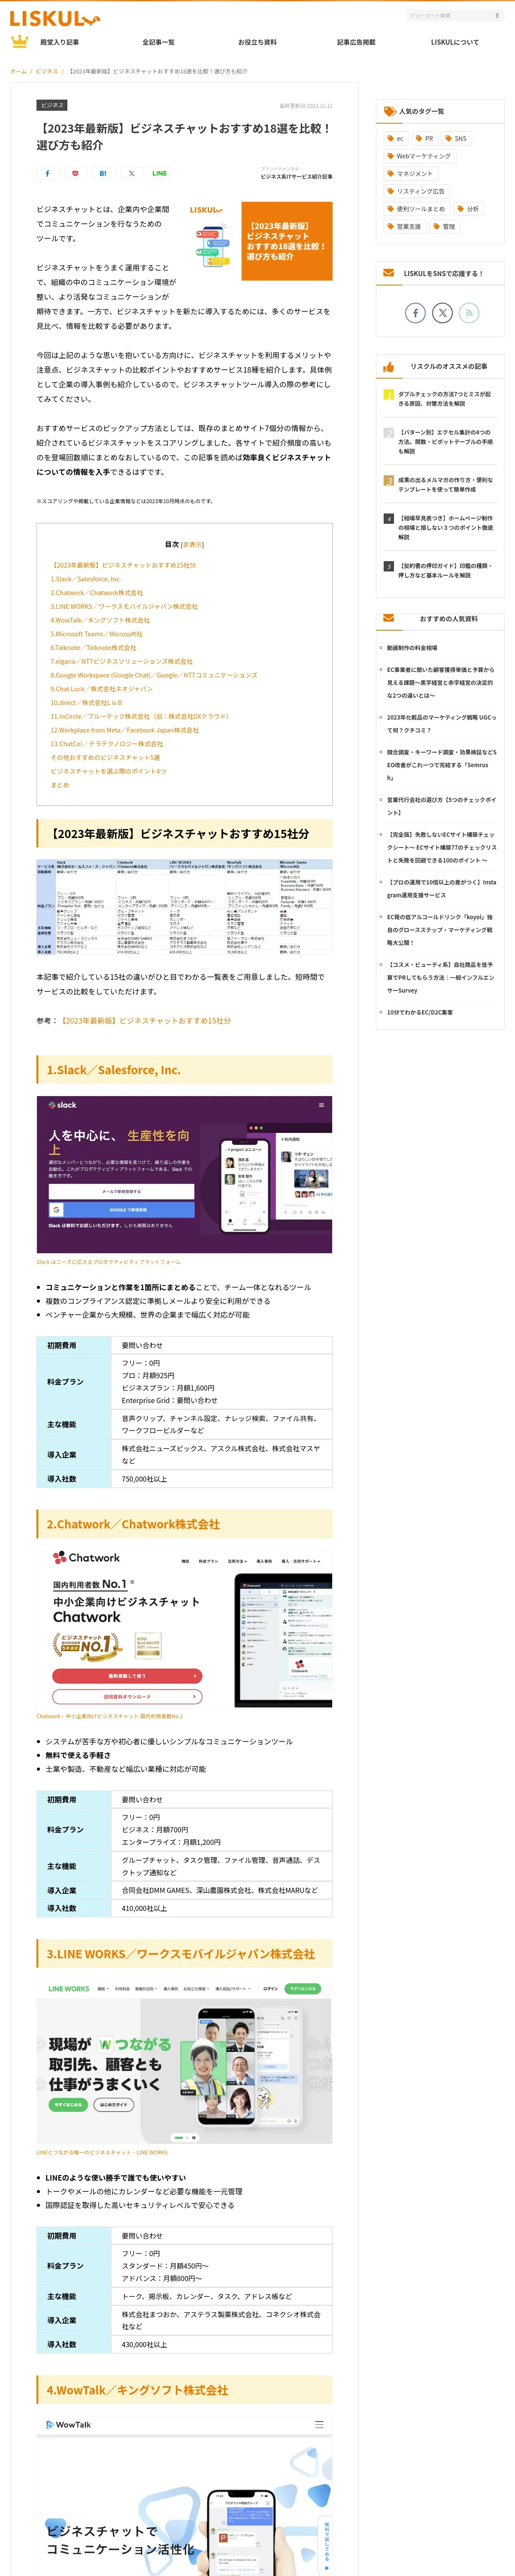The width and height of the screenshot is (515, 2576).
Task: Jump to 8.Google Workspace entry in contents
Action: click(154, 675)
